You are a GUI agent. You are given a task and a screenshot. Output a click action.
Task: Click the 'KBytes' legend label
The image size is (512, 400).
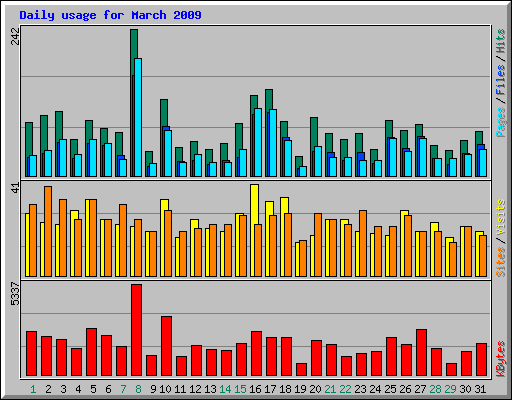click(501, 359)
